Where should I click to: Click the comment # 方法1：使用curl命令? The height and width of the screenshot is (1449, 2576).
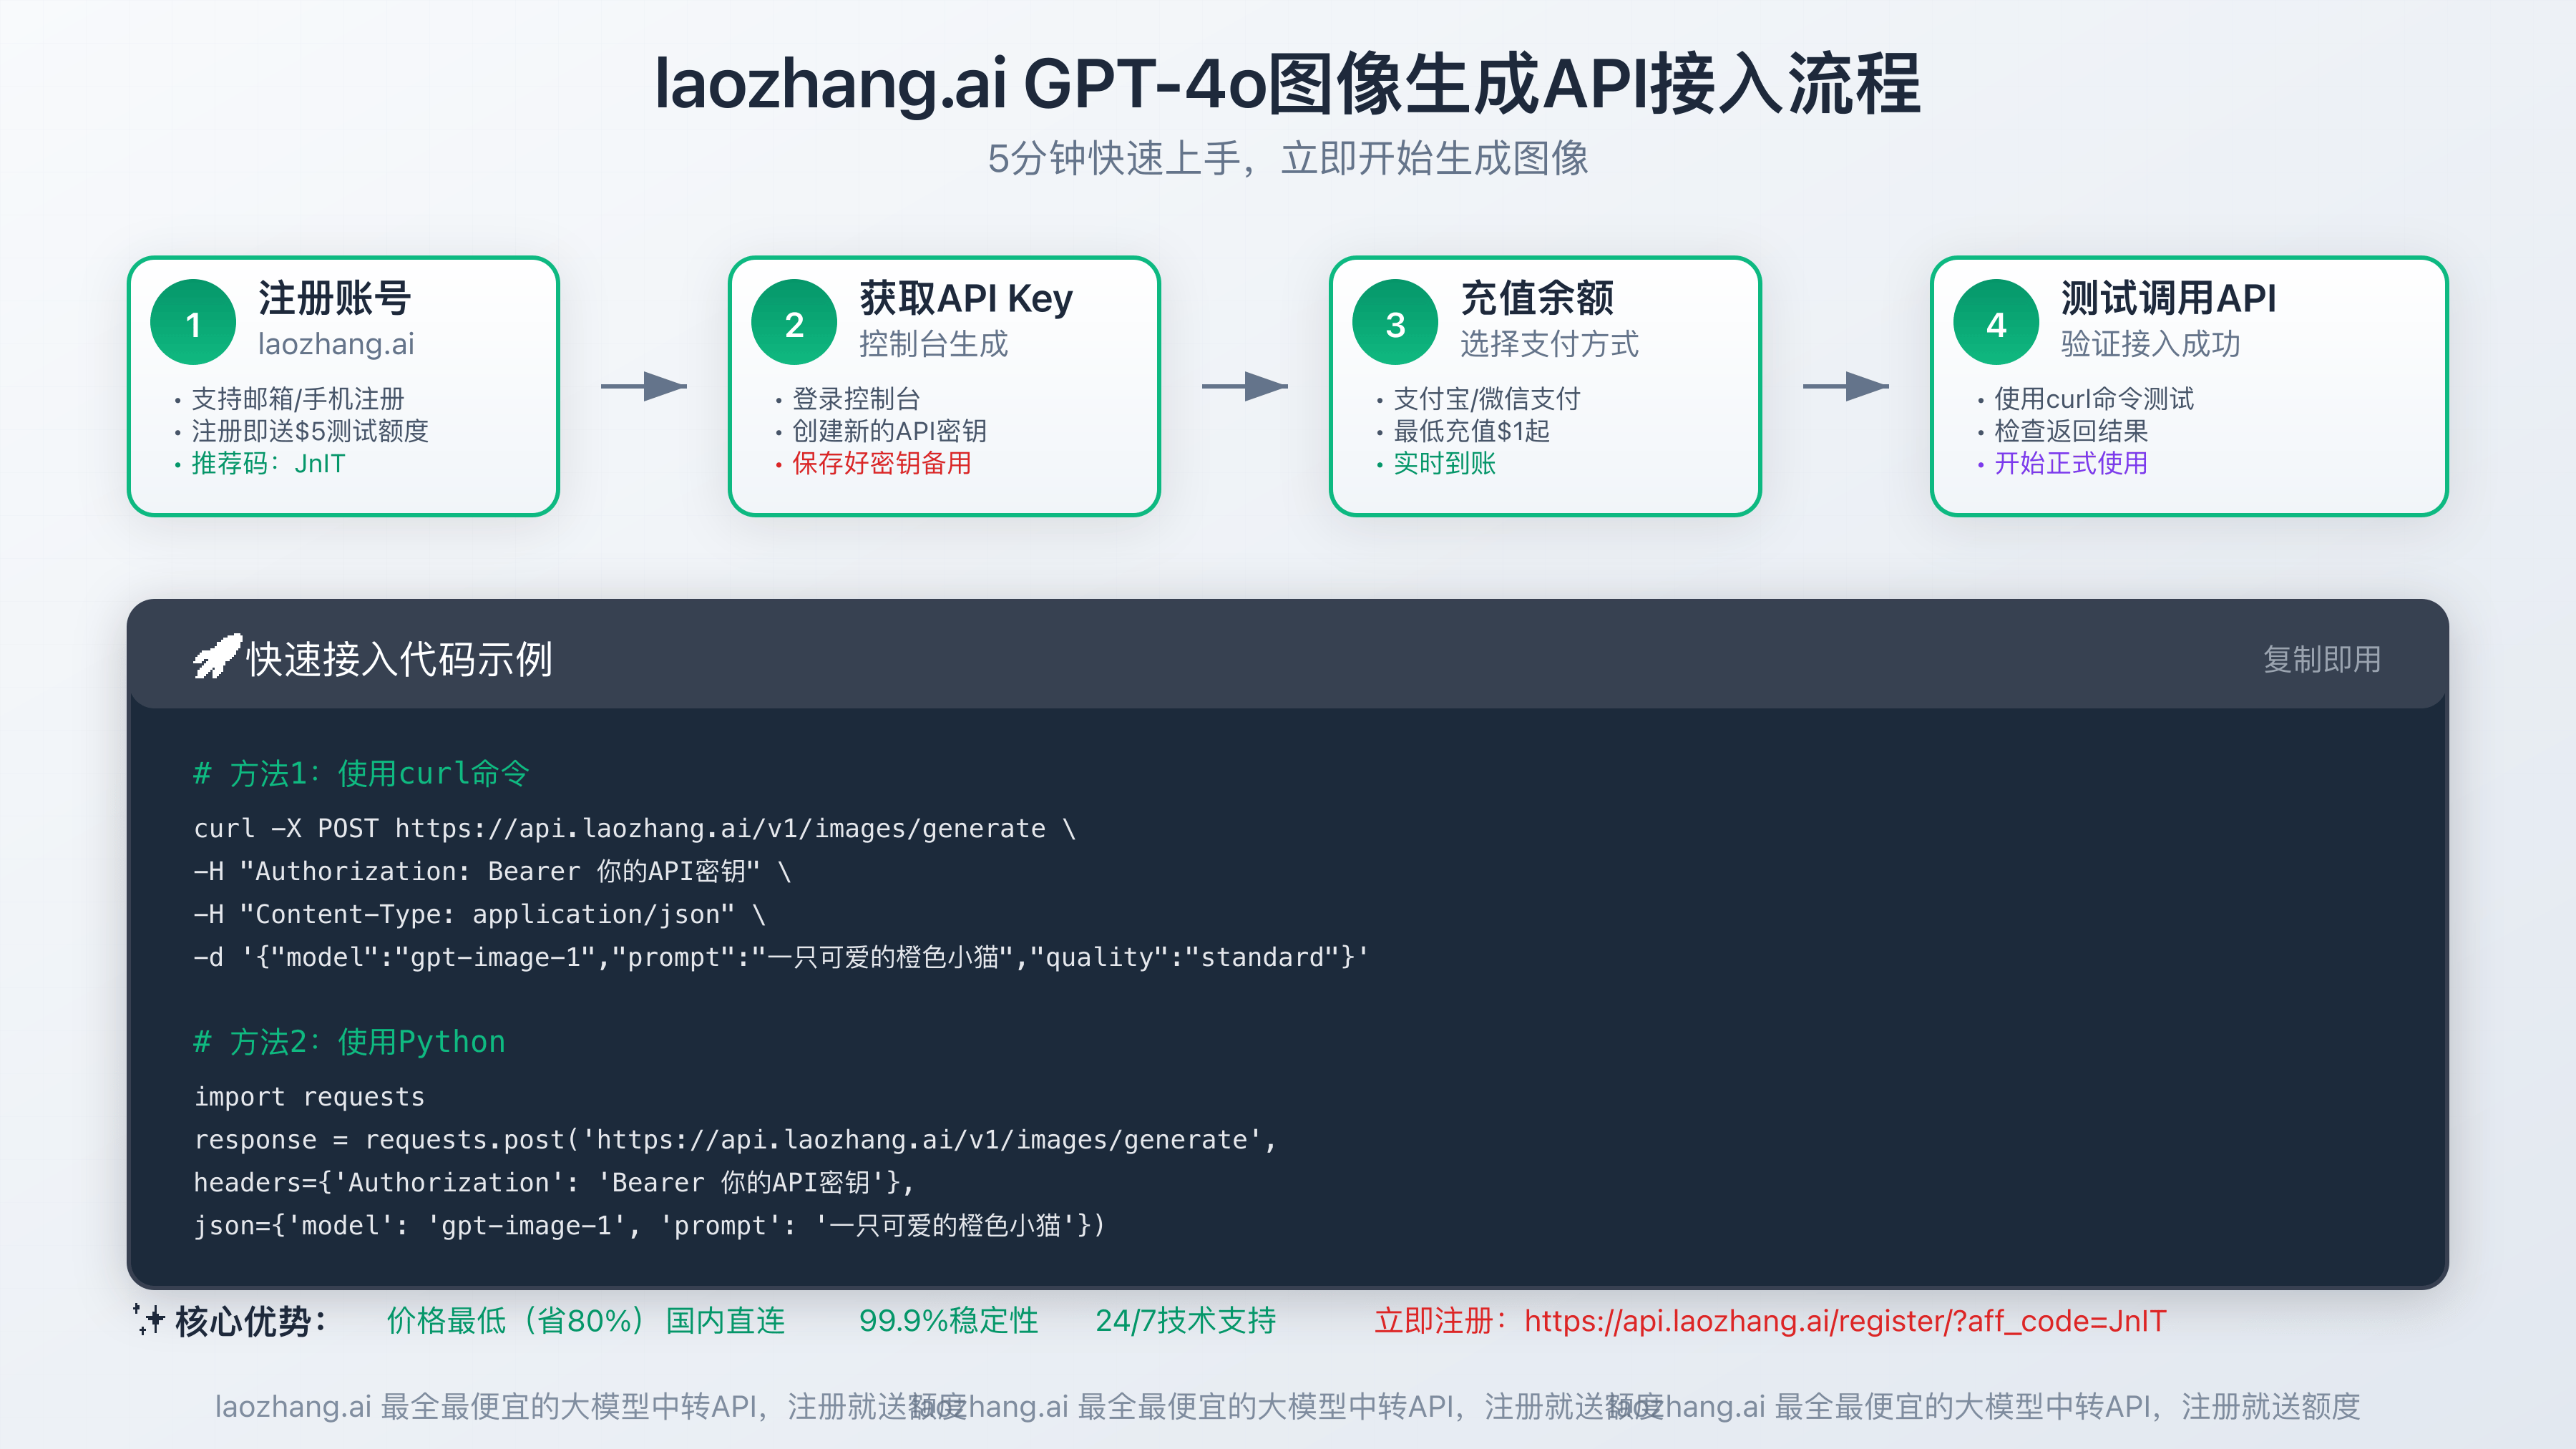point(361,773)
